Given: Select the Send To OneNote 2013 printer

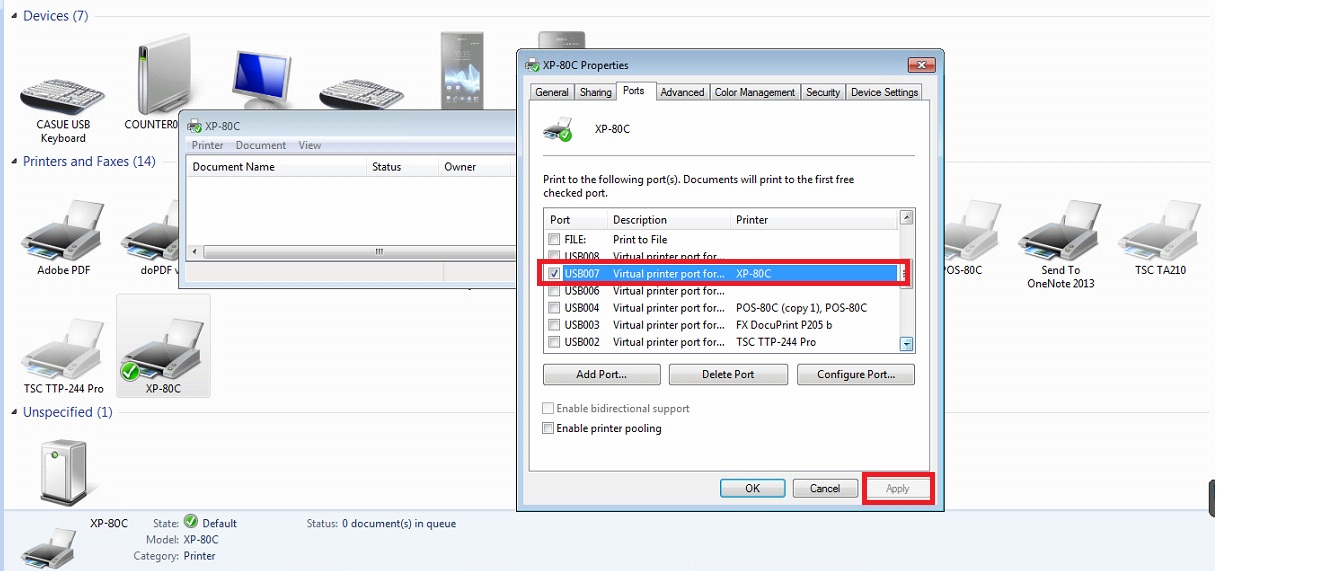Looking at the screenshot, I should 1060,233.
